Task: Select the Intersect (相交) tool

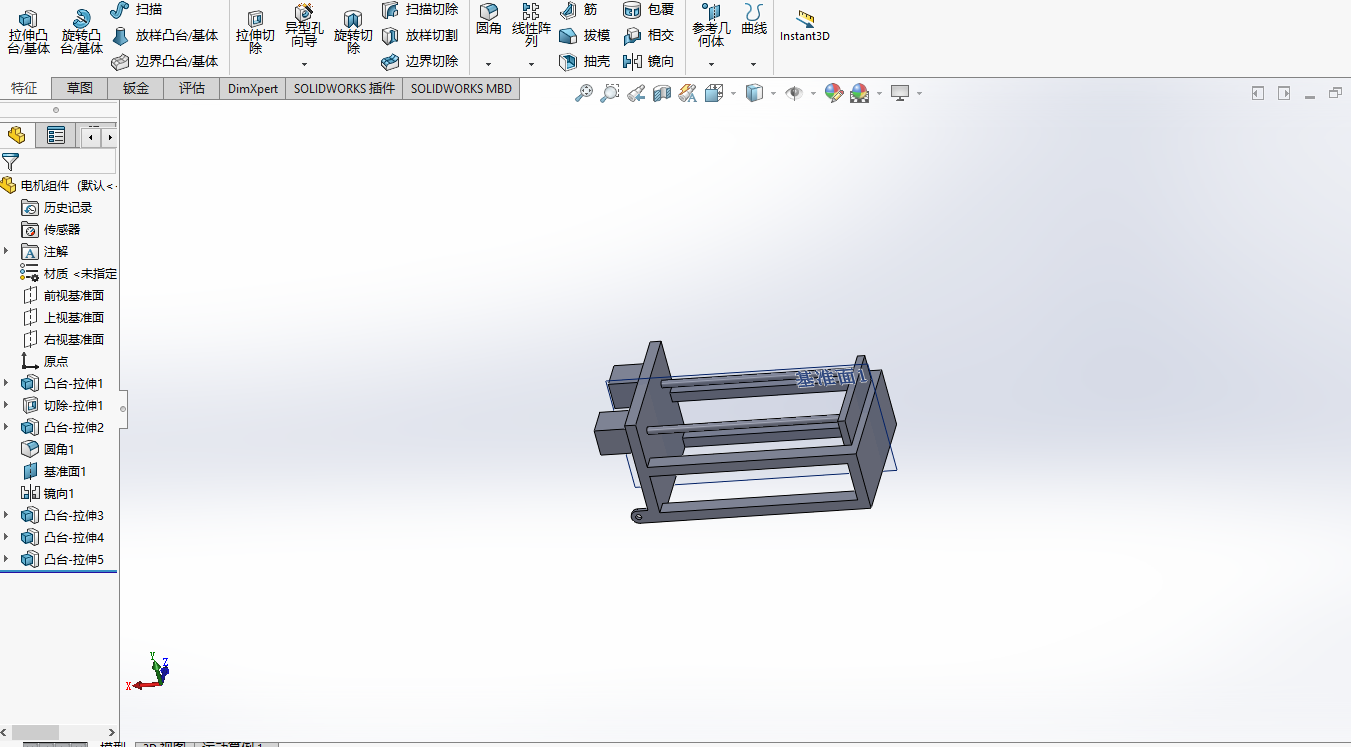Action: pos(648,35)
